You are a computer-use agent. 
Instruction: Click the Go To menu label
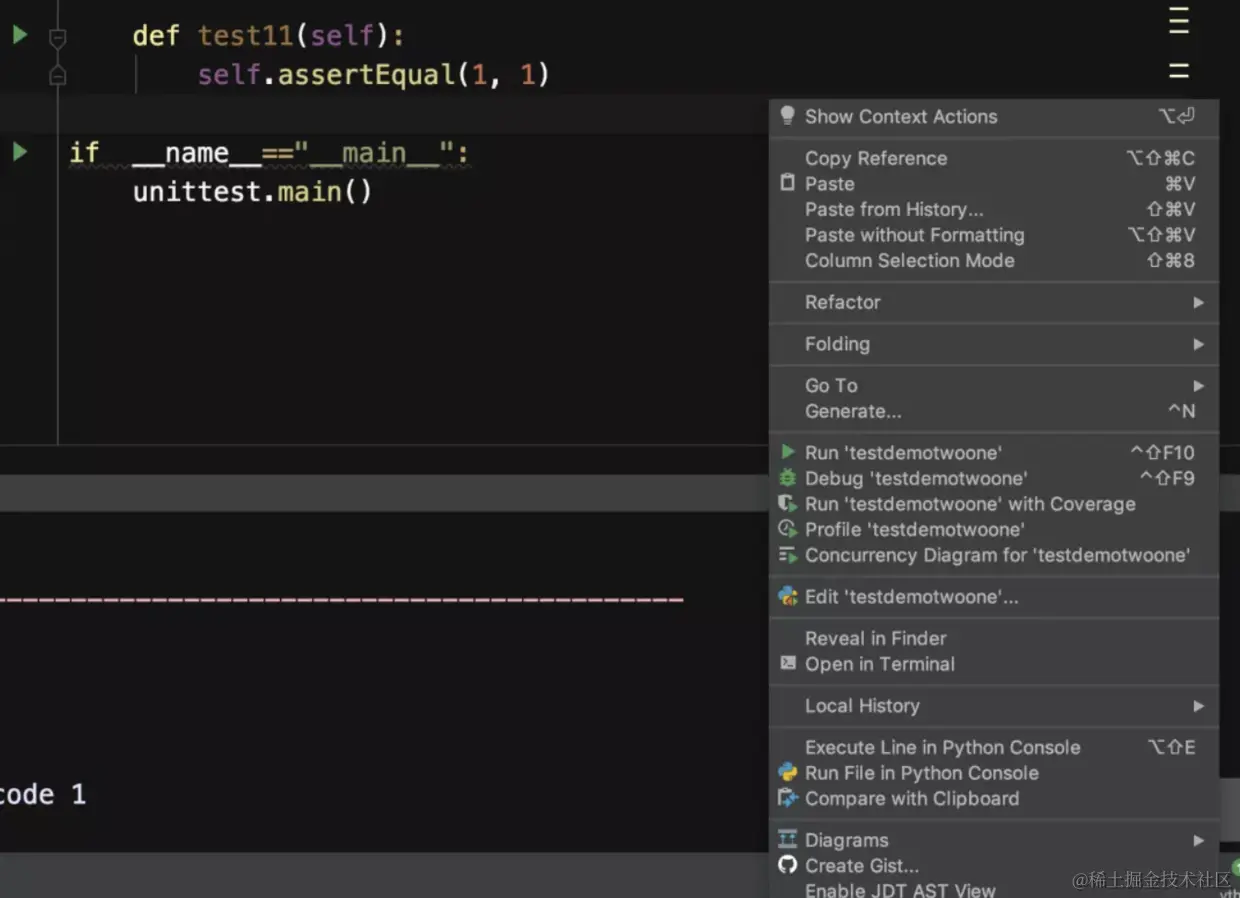[831, 385]
